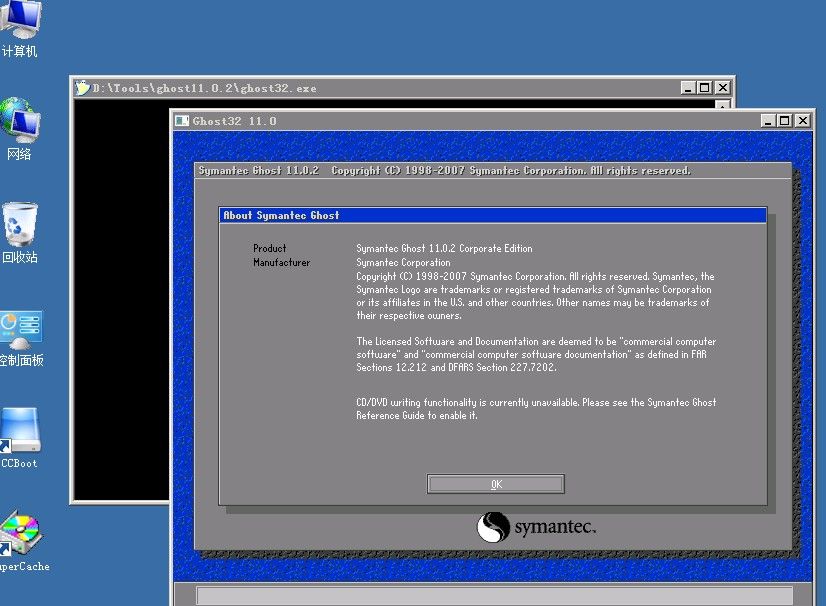826x606 pixels.
Task: Minimize the Ghost32 11.0 window
Action: [x=768, y=121]
